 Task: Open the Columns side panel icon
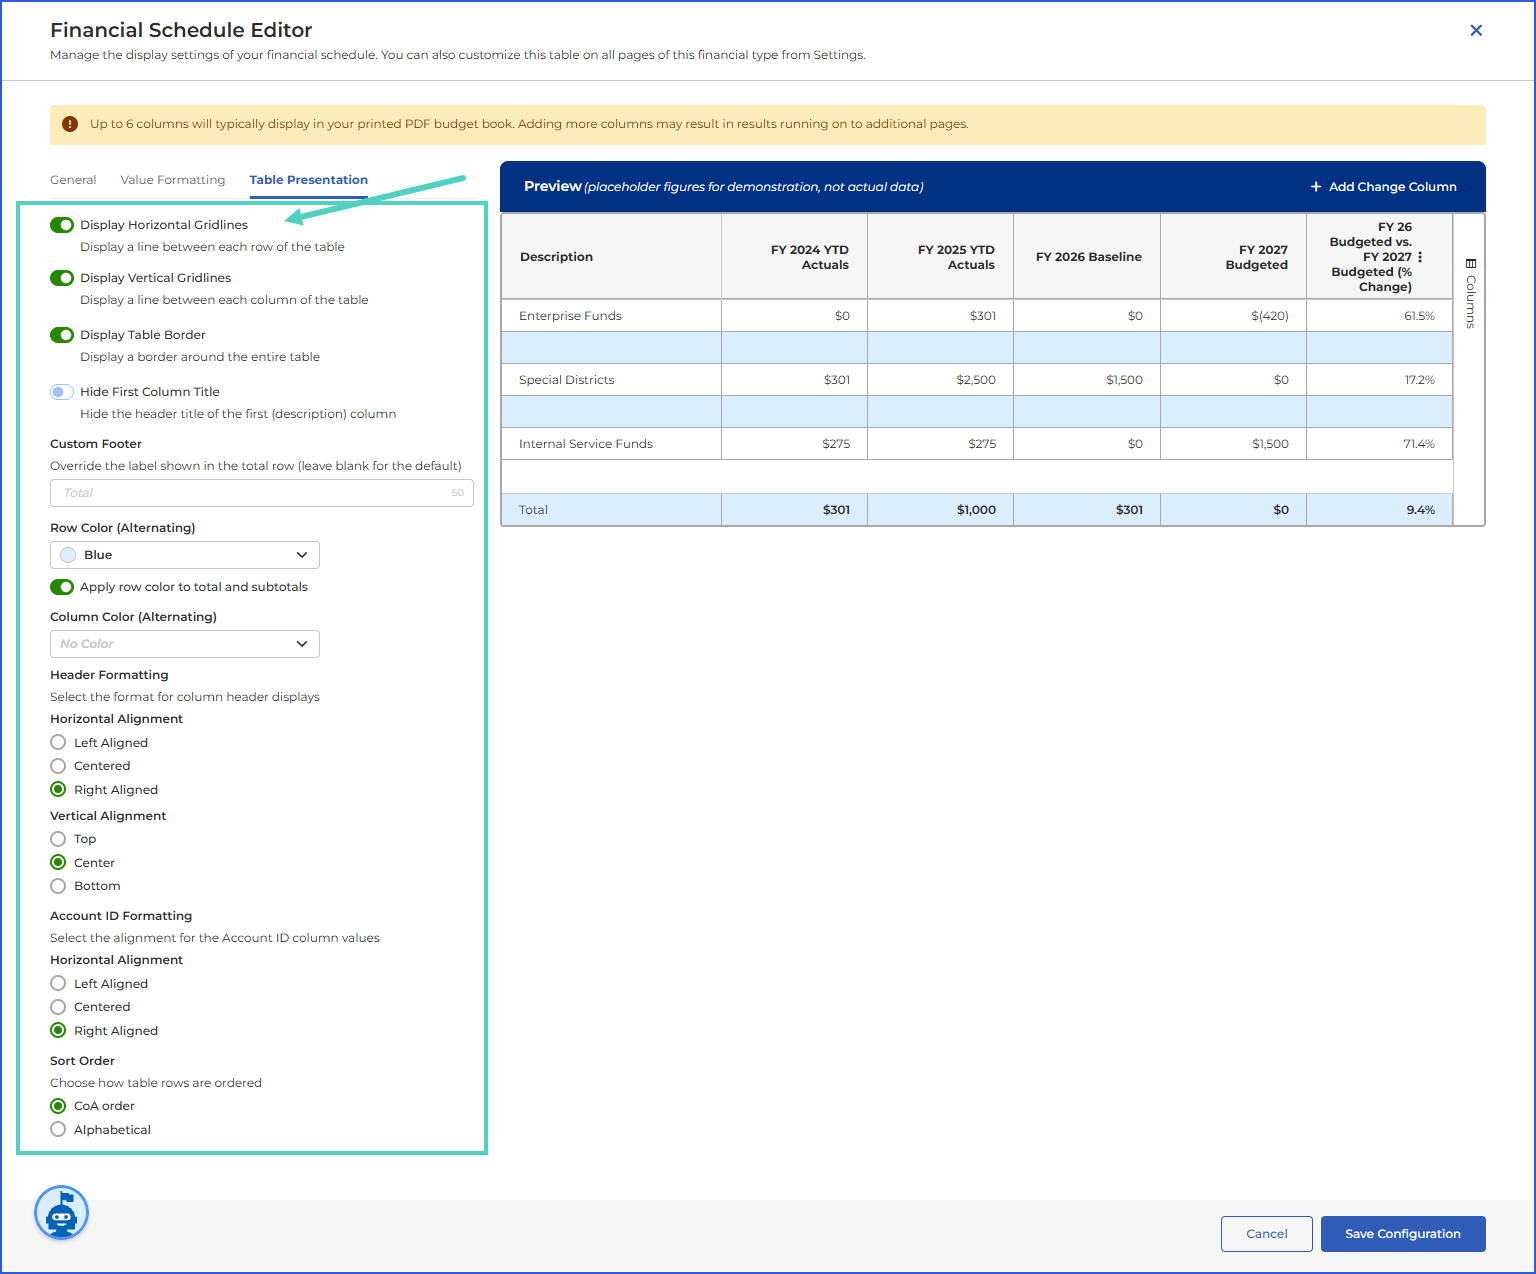point(1470,264)
